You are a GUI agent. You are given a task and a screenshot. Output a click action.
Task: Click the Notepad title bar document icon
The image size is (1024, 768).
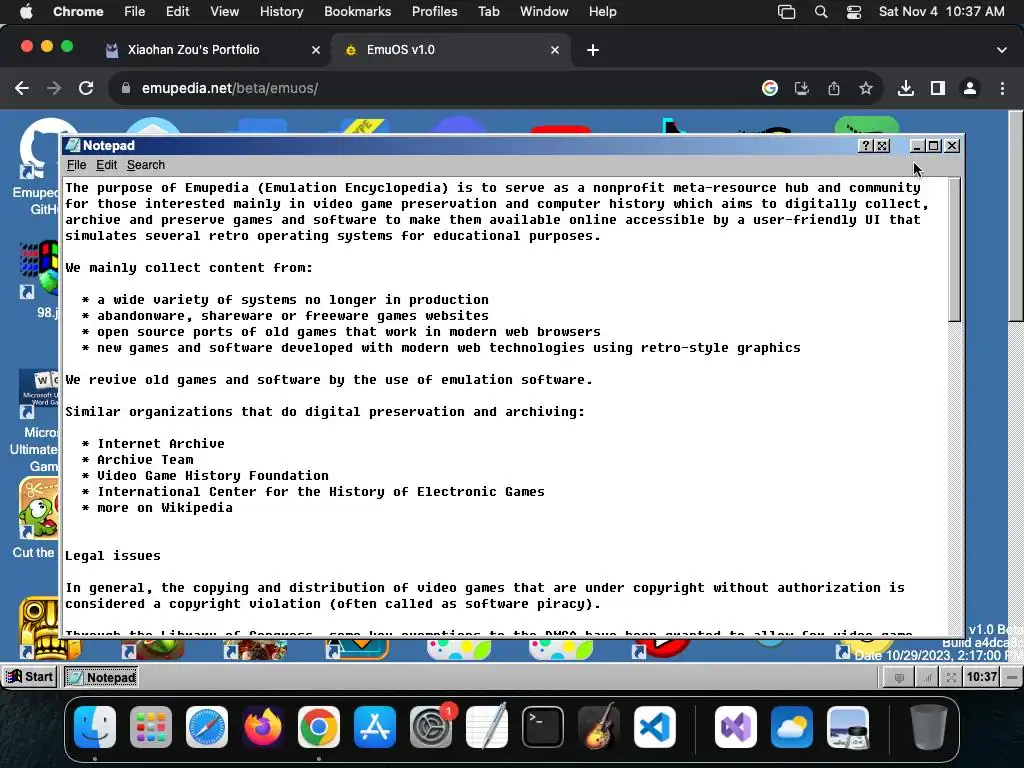click(72, 145)
